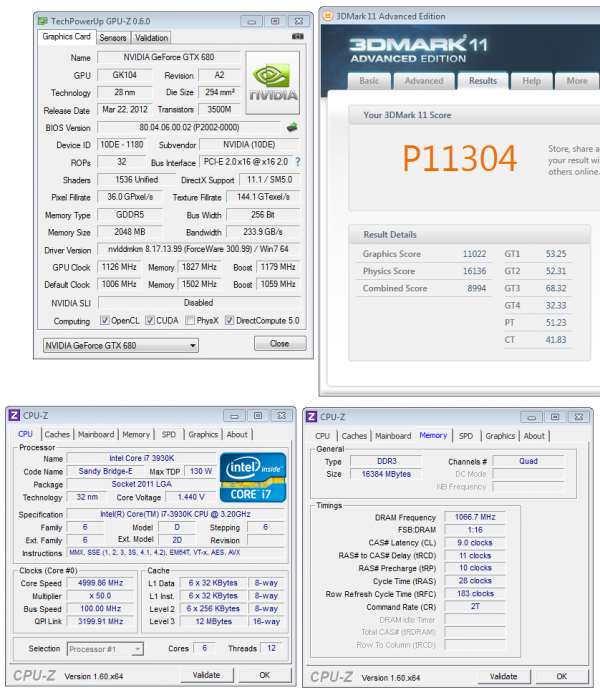Image resolution: width=600 pixels, height=695 pixels.
Task: Click the Driver Version field
Action: pyautogui.click(x=199, y=249)
